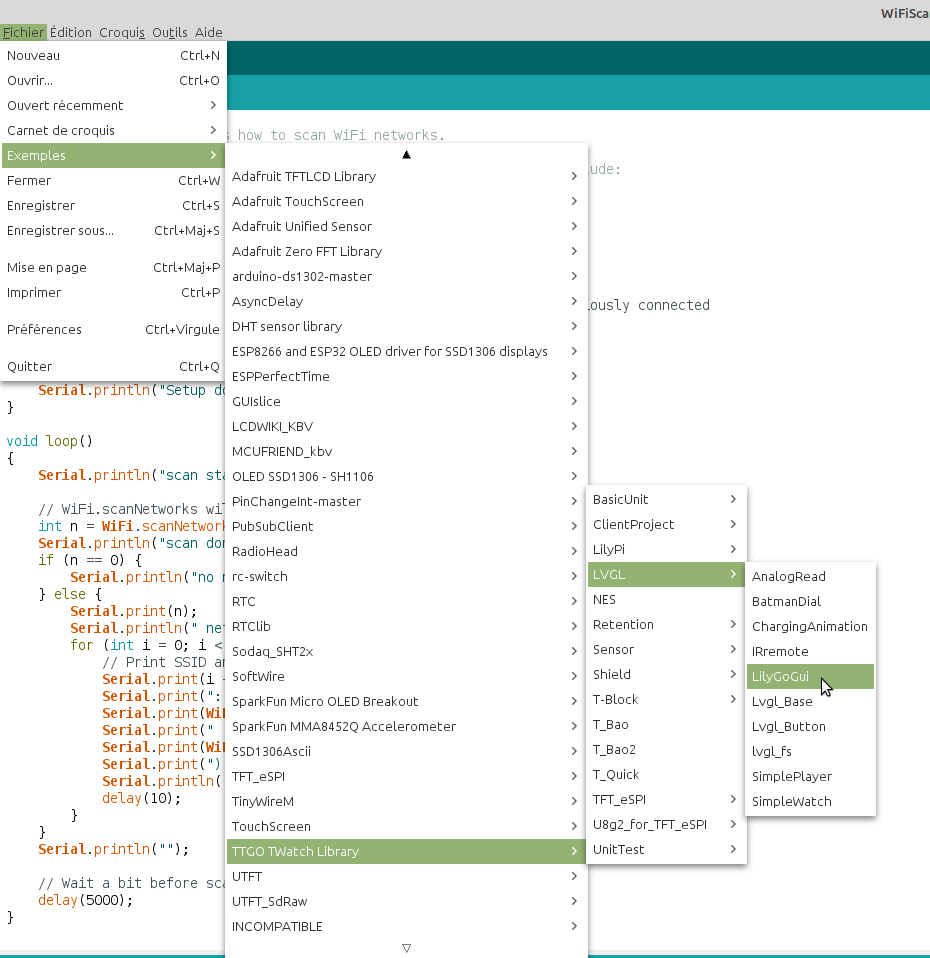
Task: Open T-Block submenu
Action: point(666,701)
